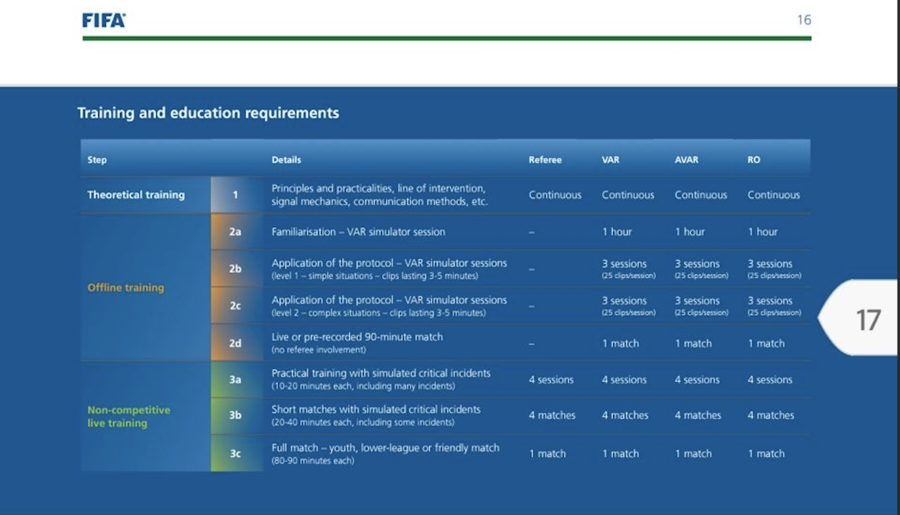The width and height of the screenshot is (900, 515).
Task: Click step 2a cell
Action: pyautogui.click(x=235, y=232)
